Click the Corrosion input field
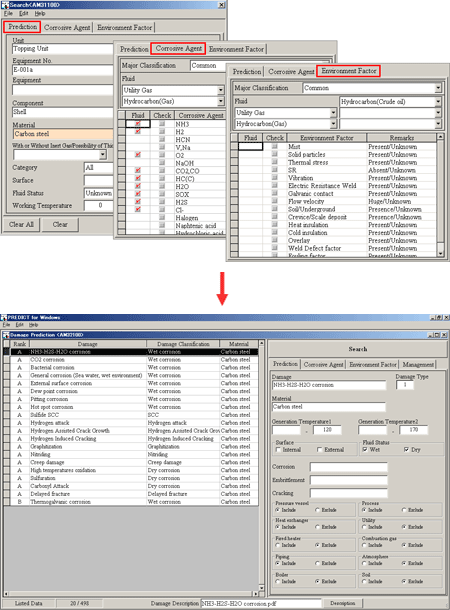This screenshot has height=610, width=450. pyautogui.click(x=348, y=467)
